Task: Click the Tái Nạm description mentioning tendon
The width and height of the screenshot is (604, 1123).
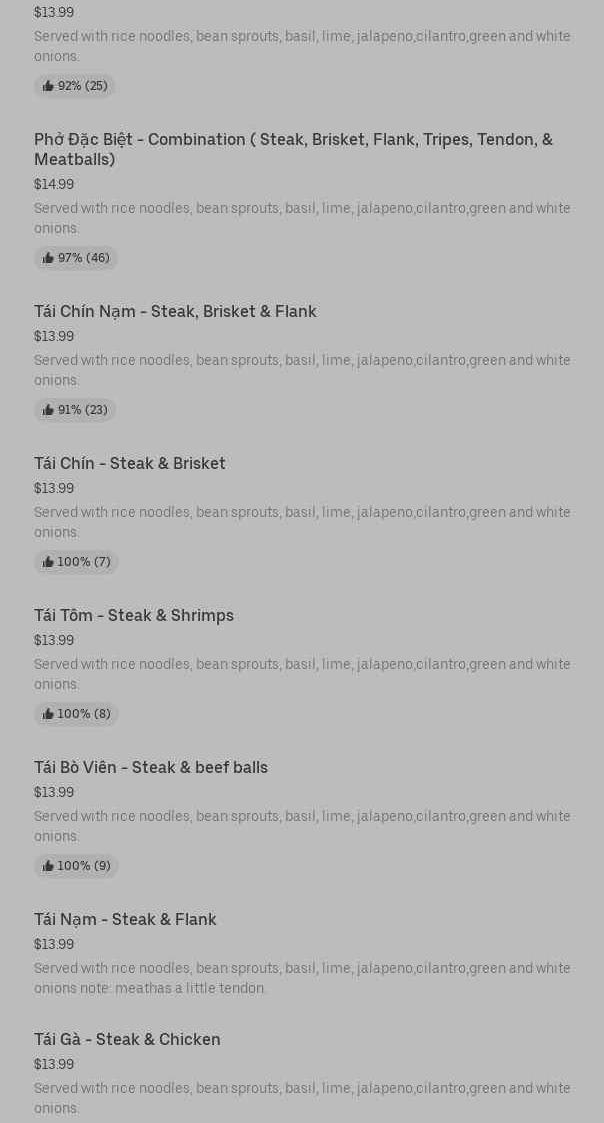Action: coord(302,978)
